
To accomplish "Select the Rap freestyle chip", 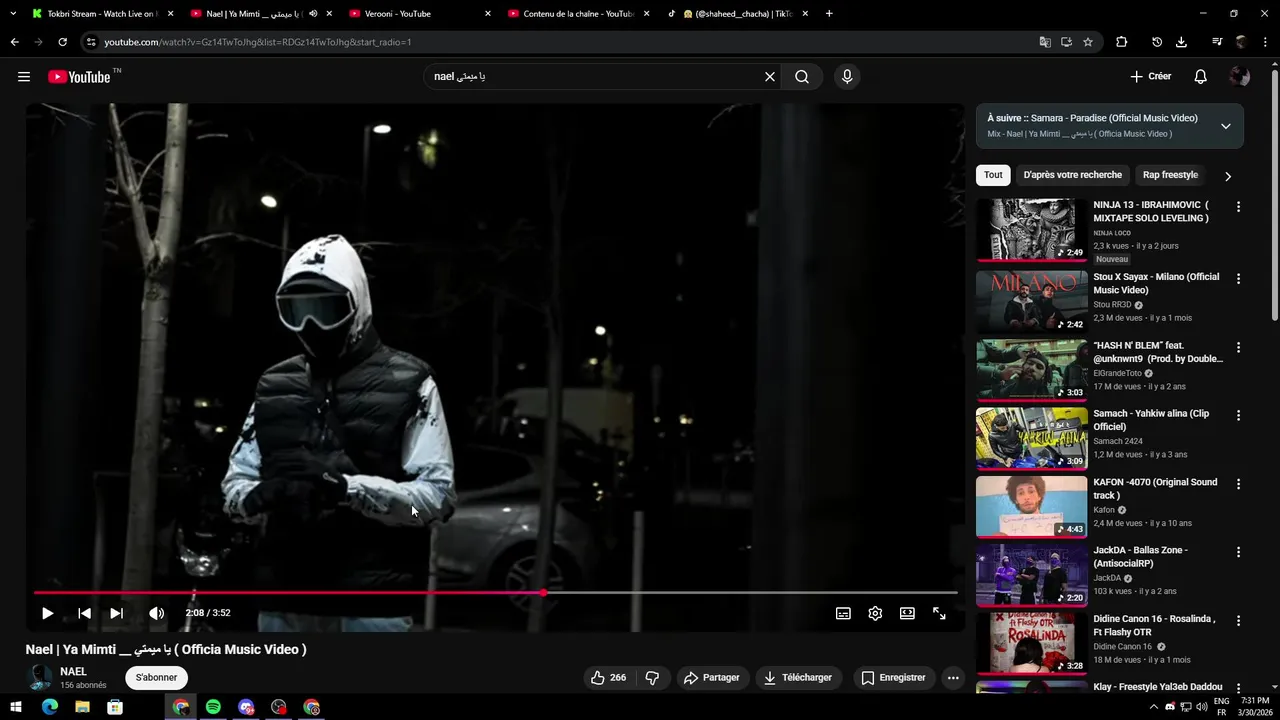I will pos(1170,175).
